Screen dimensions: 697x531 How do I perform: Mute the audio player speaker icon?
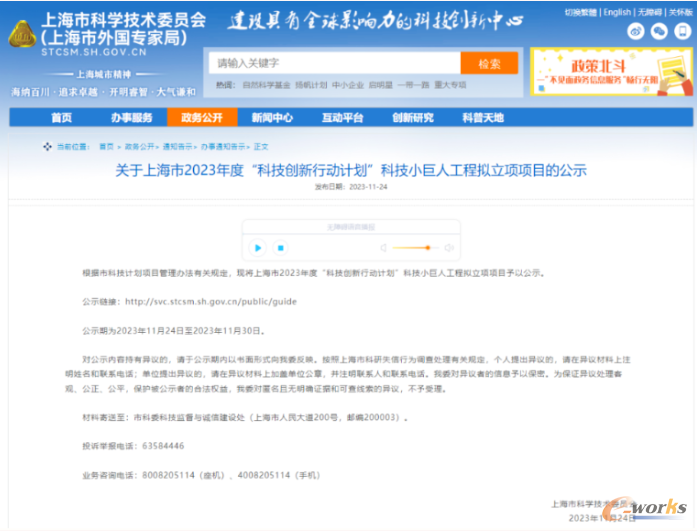(383, 247)
